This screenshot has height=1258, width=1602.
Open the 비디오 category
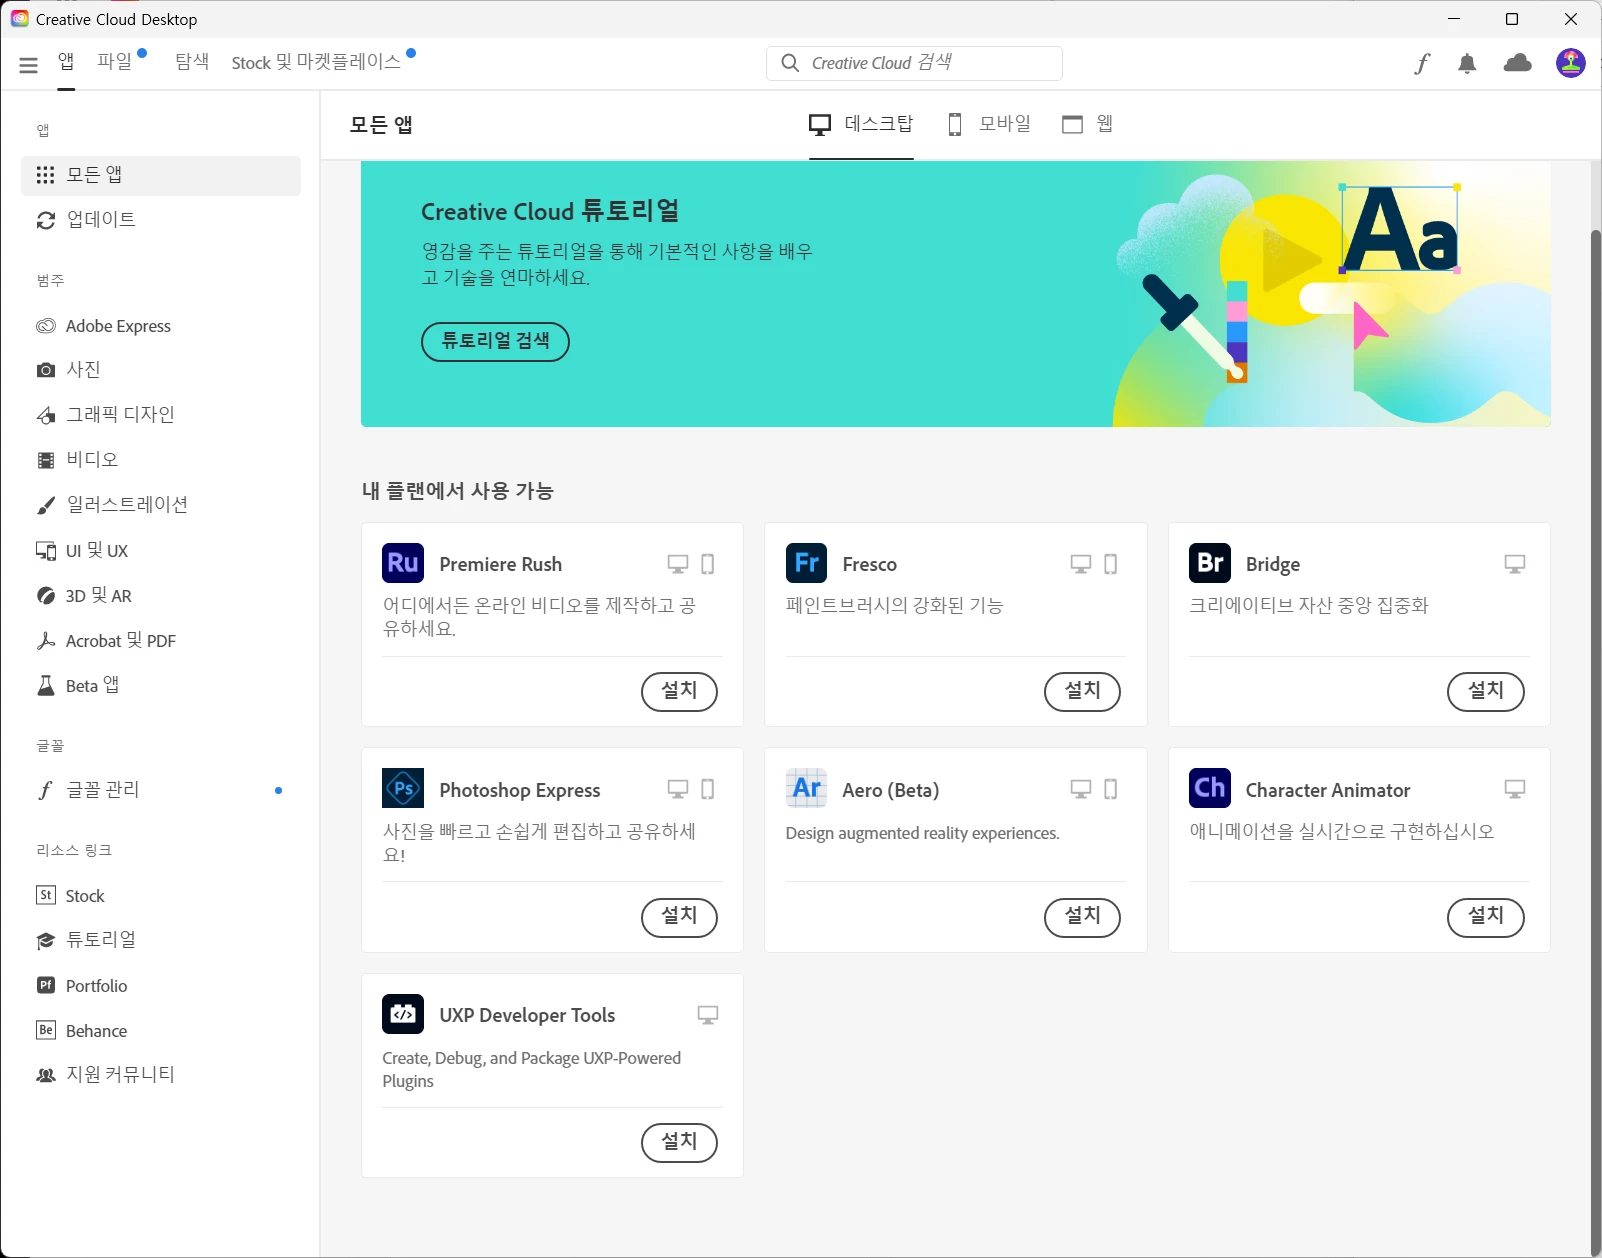coord(161,460)
